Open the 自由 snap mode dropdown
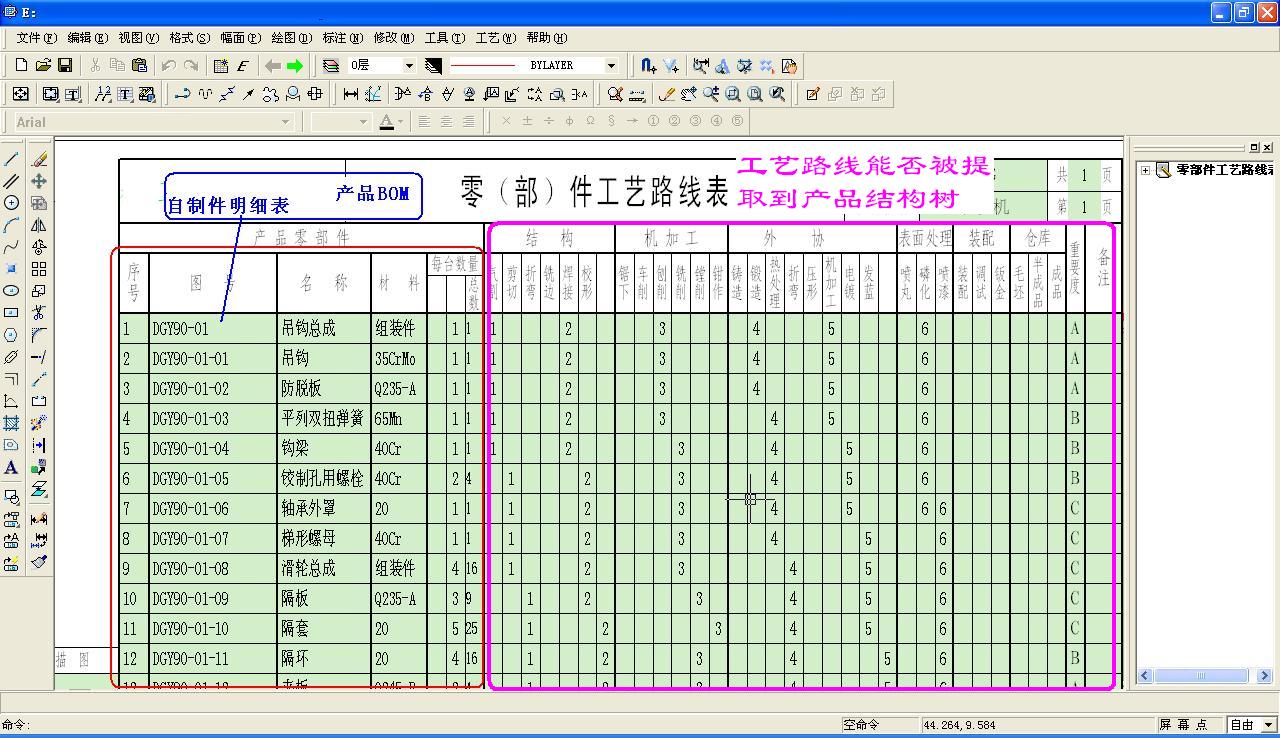Screen dimensions: 1280x738 [x=1268, y=725]
